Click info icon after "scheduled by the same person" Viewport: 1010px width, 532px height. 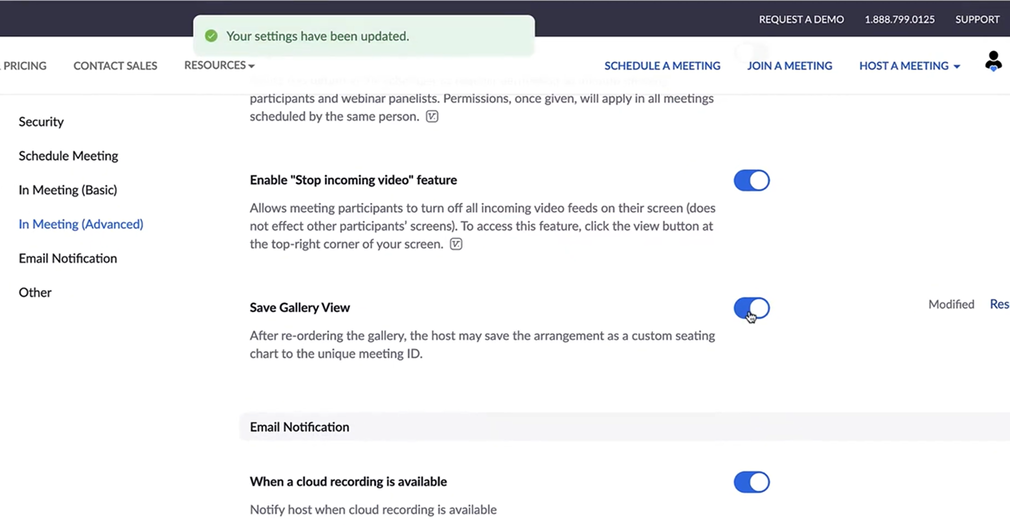432,117
